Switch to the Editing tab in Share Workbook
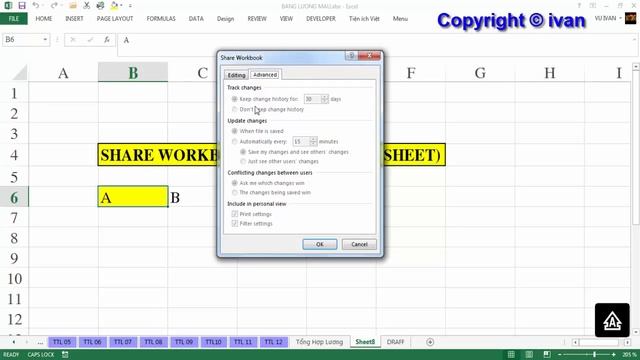 (x=236, y=75)
